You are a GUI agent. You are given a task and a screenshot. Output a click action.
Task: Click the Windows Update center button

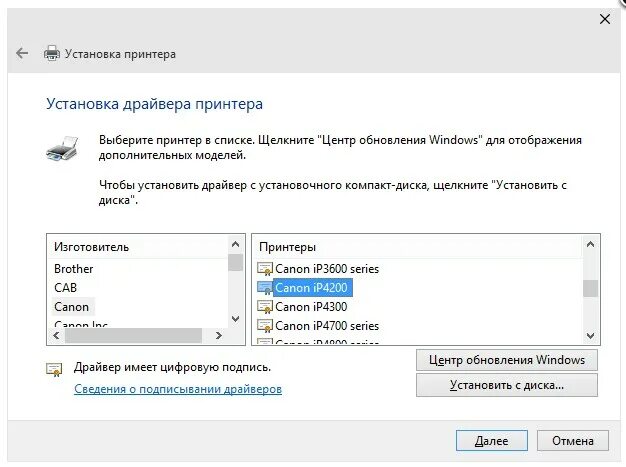tap(506, 360)
